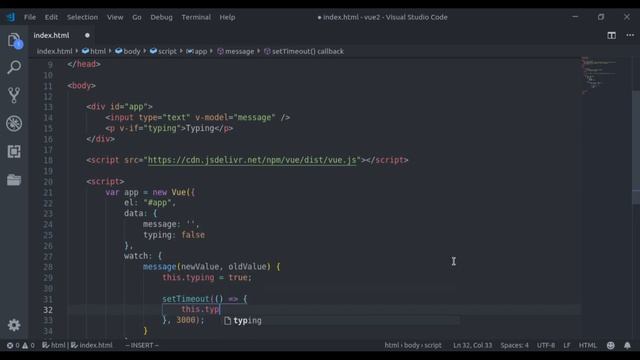This screenshot has height=360, width=640.
Task: Open the Edit menu
Action: click(x=51, y=17)
